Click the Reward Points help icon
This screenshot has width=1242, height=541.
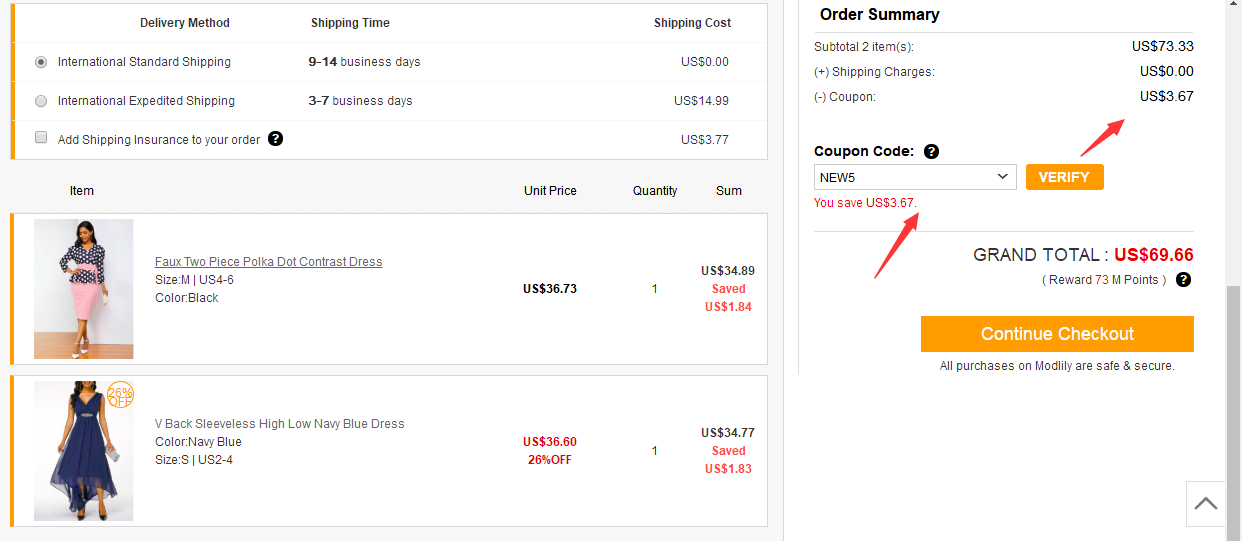pos(1184,280)
